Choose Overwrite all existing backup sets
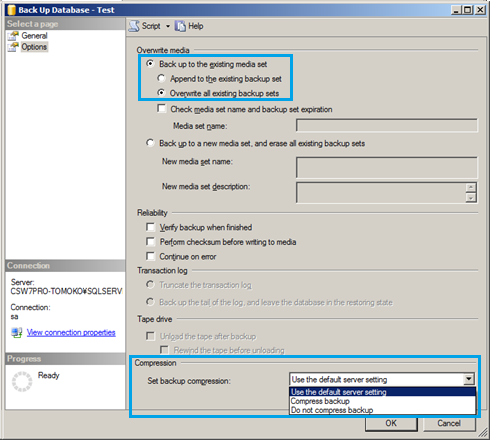The image size is (490, 440). tap(161, 93)
